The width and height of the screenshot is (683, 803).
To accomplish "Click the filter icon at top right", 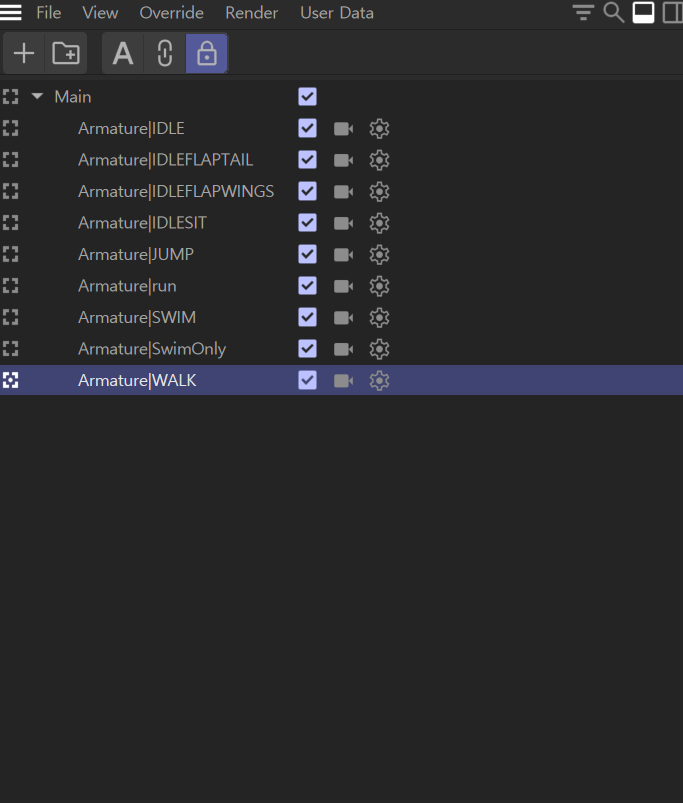I will (583, 13).
